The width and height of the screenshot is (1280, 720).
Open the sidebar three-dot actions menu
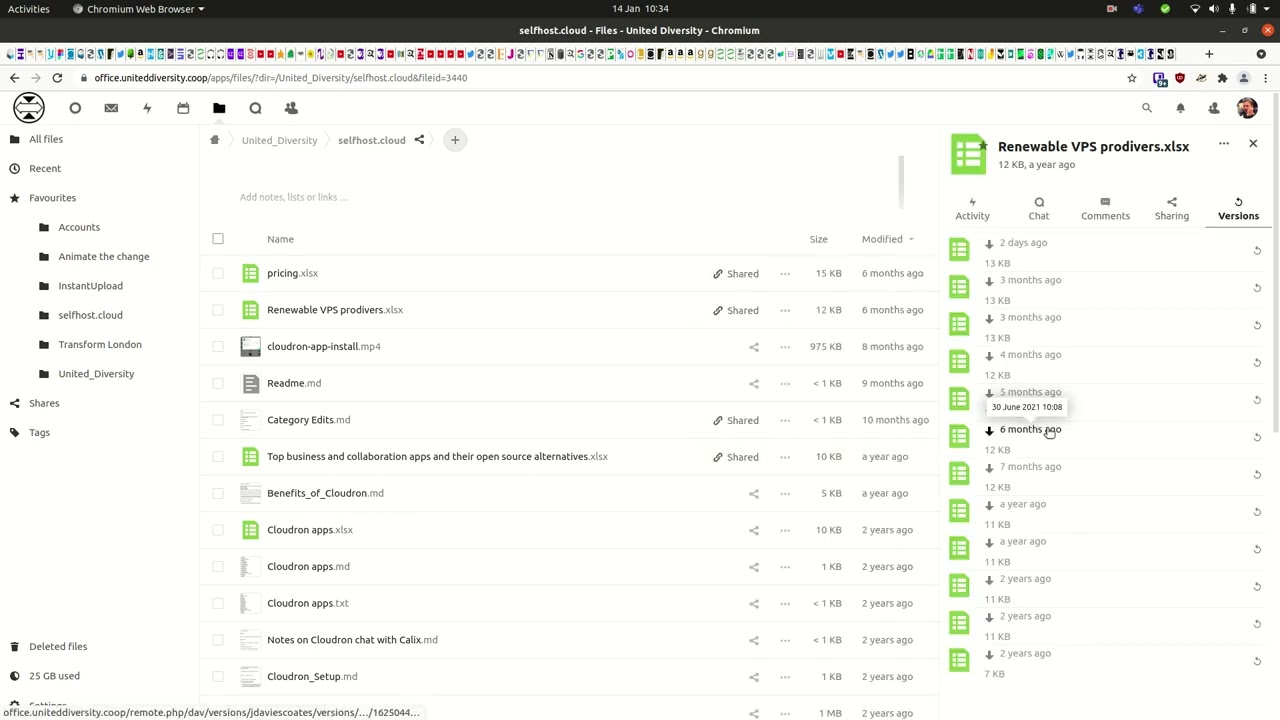coord(1224,144)
